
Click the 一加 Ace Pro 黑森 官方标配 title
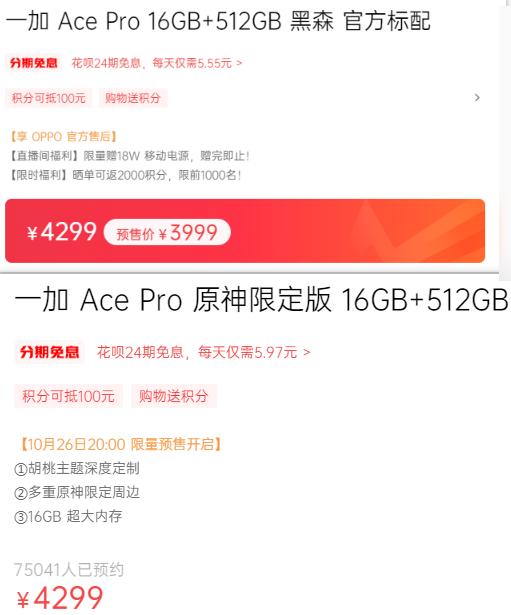(218, 21)
